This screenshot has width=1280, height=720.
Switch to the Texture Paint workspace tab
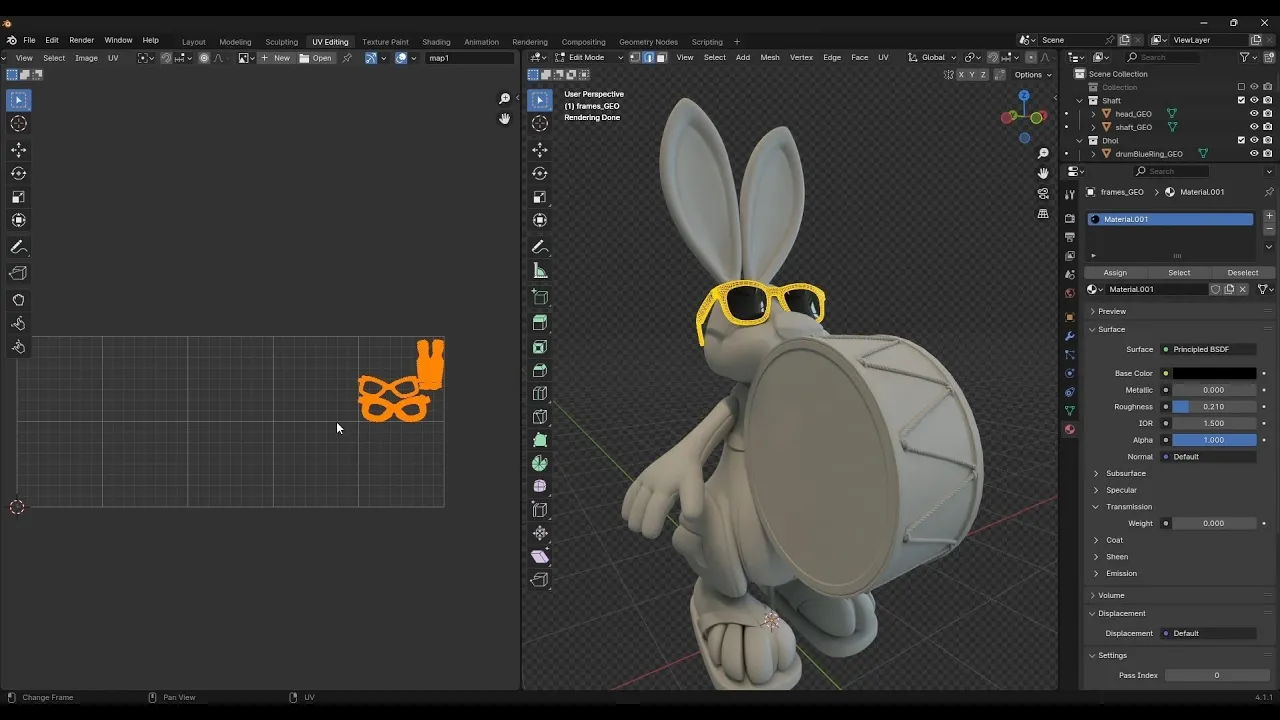(385, 42)
